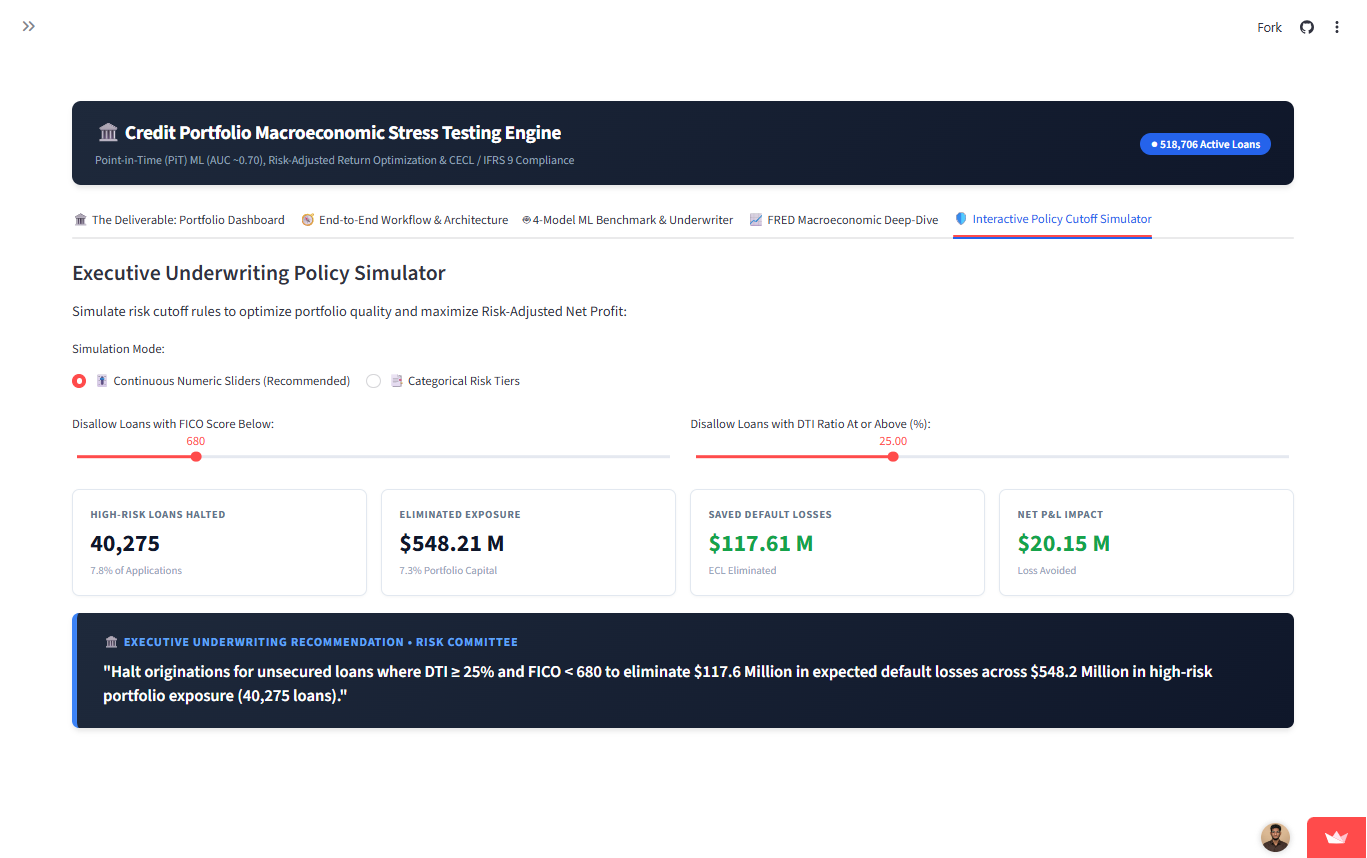Click the "7.8% of Applications" caption
Viewport: 1367px width, 858px height.
[x=136, y=570]
